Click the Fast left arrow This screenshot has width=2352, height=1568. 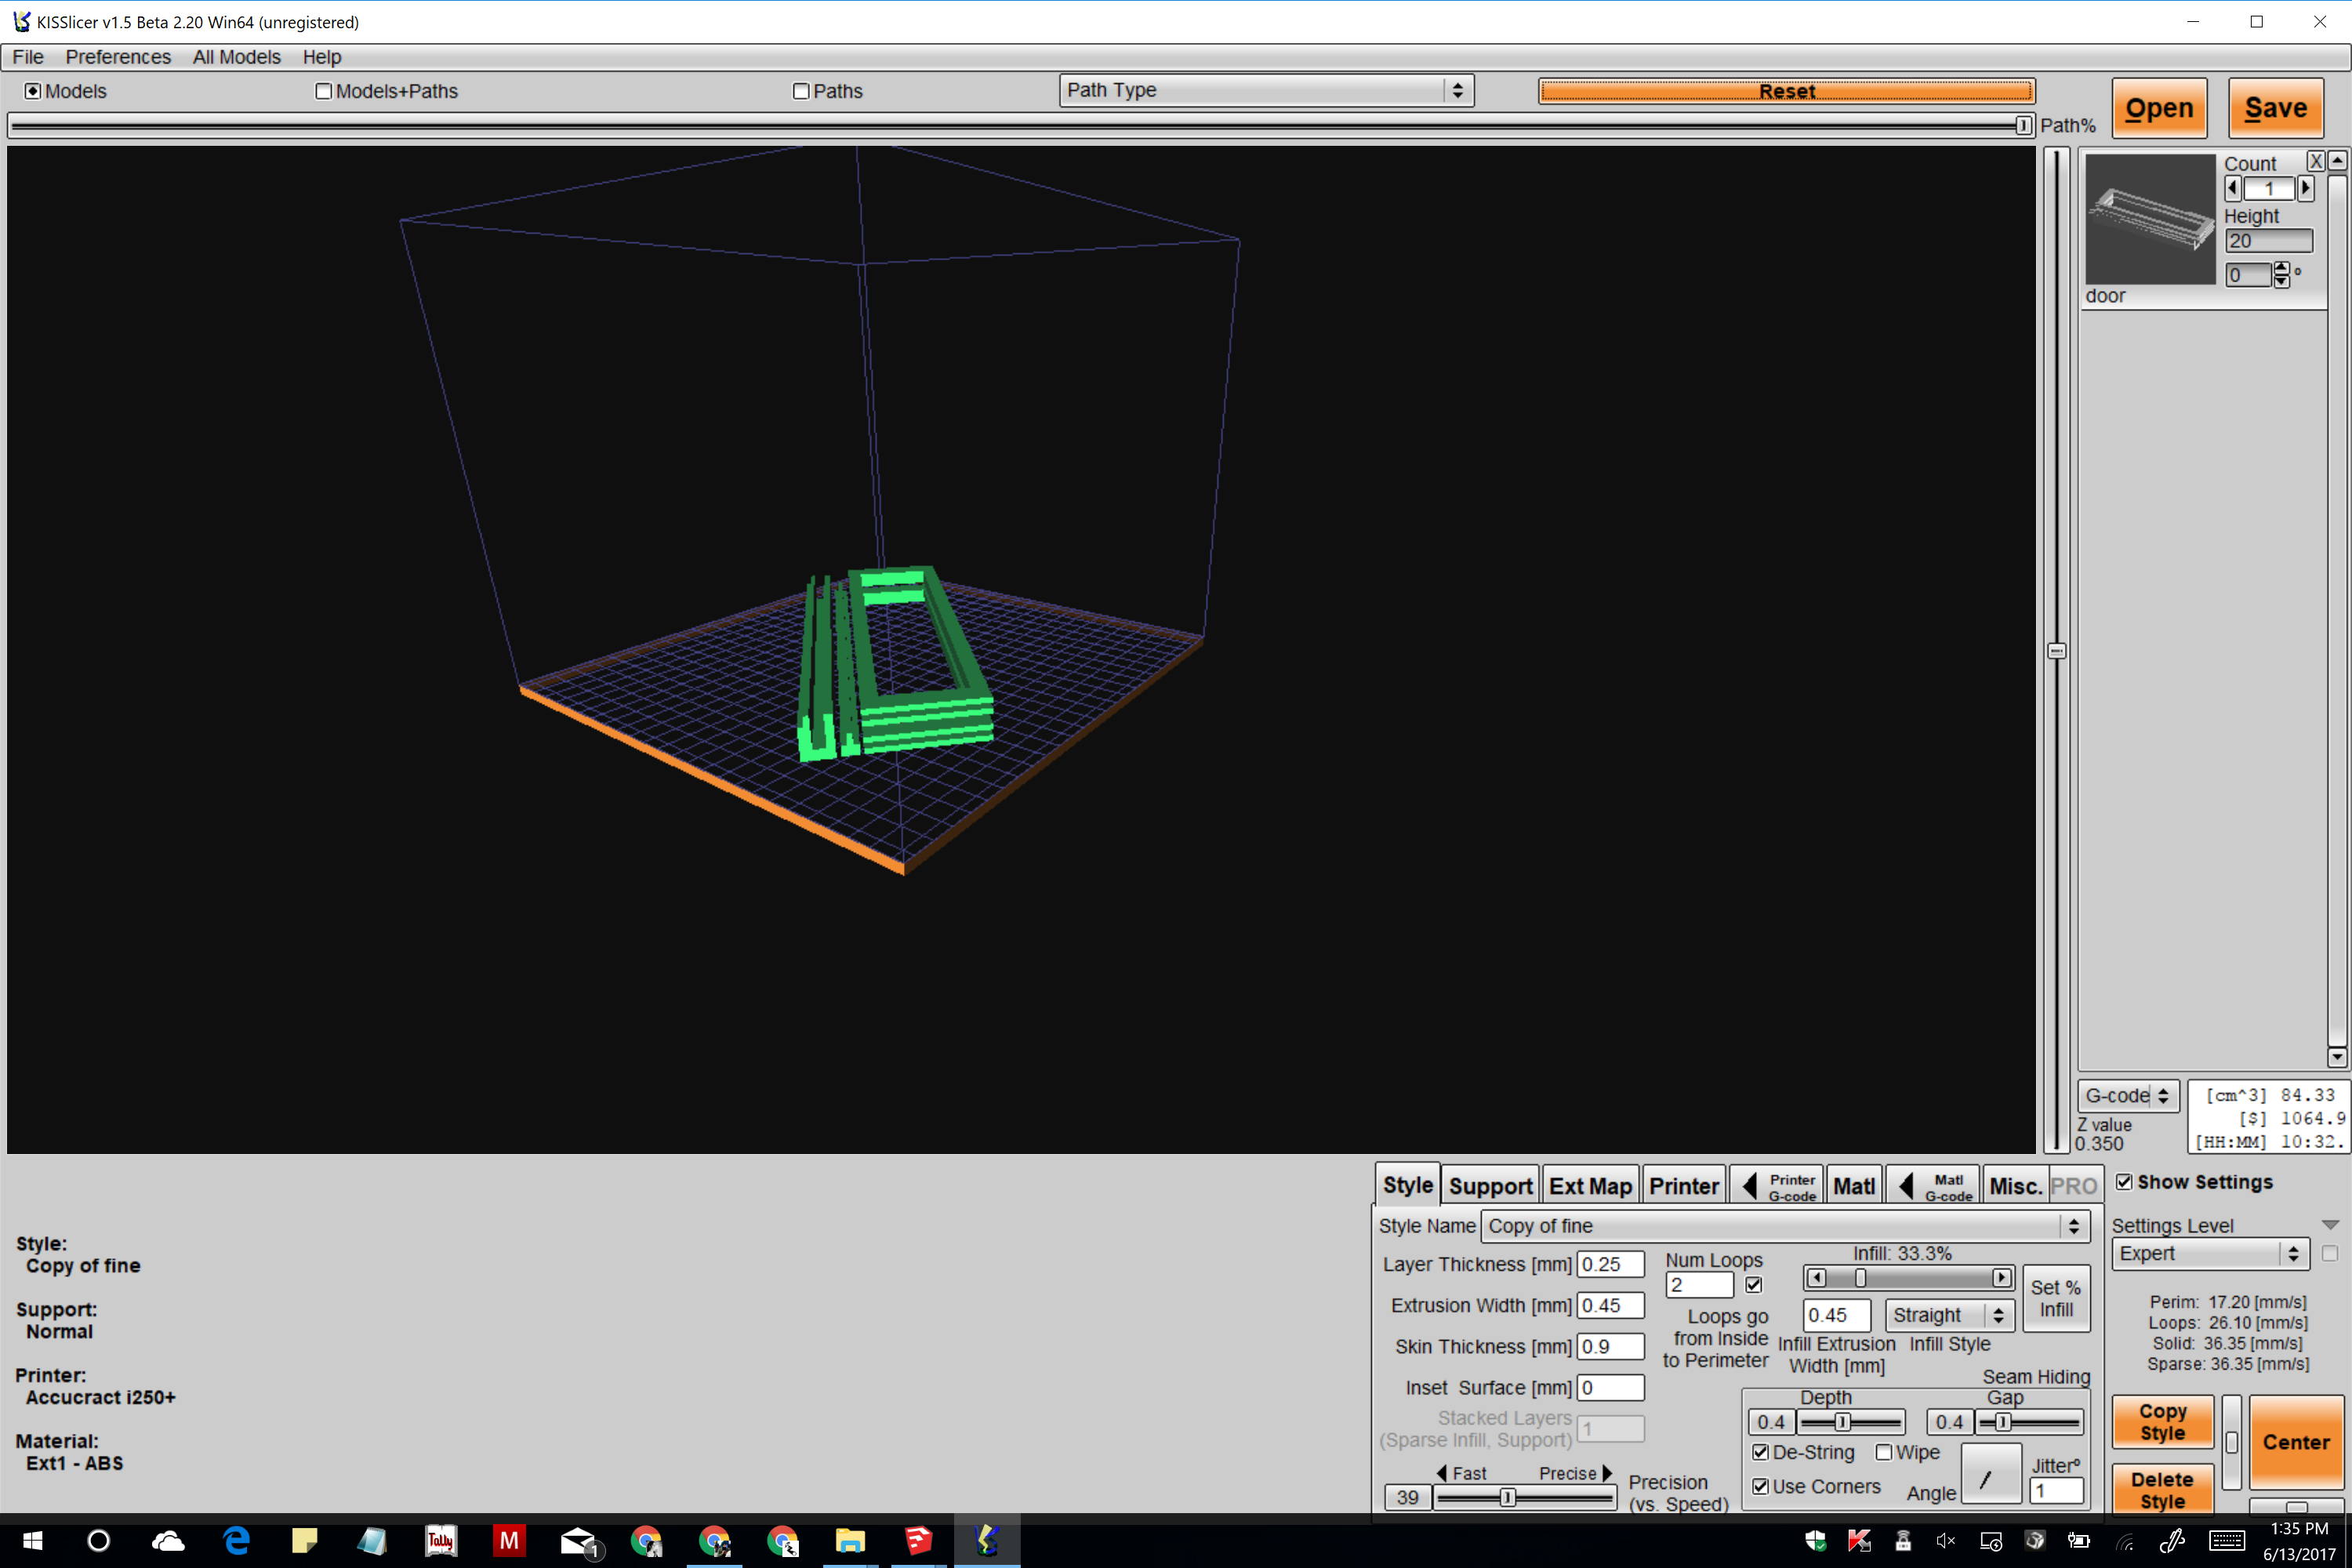coord(1442,1473)
